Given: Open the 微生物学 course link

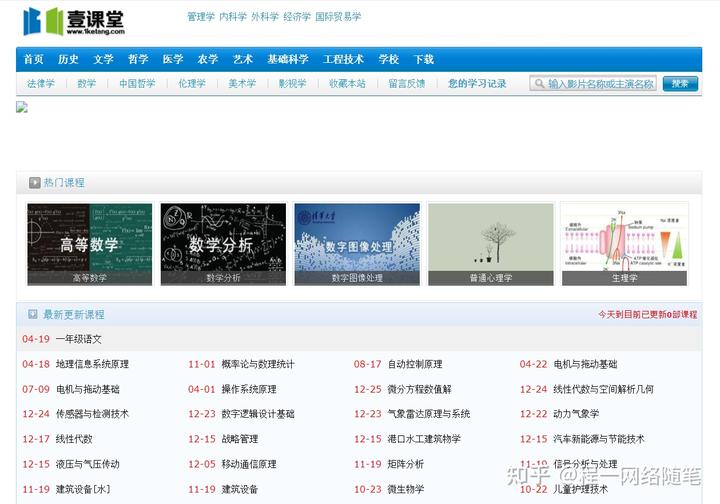Looking at the screenshot, I should 405,489.
